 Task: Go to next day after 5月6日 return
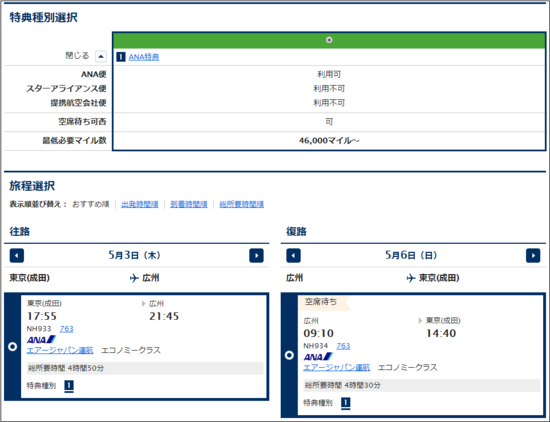click(533, 255)
